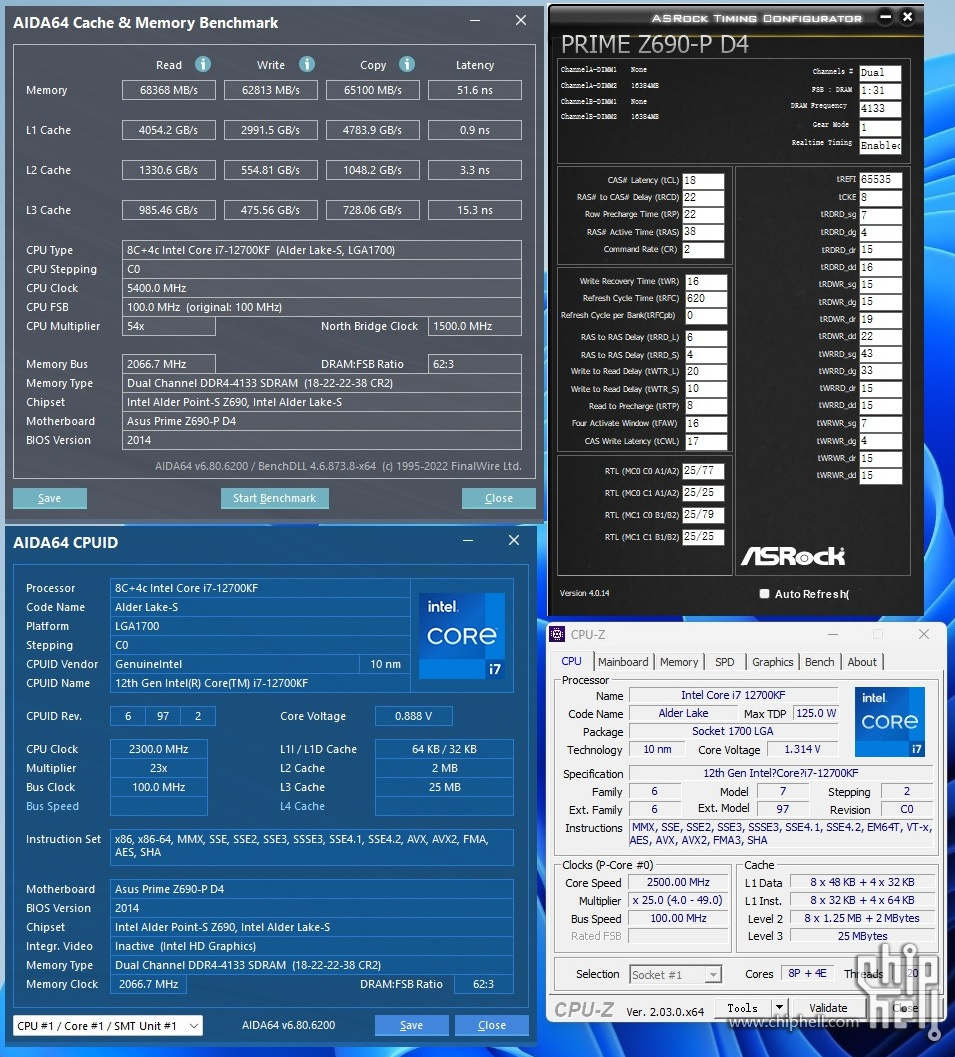
Task: Click Save in the AIDA64 CPUID window
Action: point(412,1025)
